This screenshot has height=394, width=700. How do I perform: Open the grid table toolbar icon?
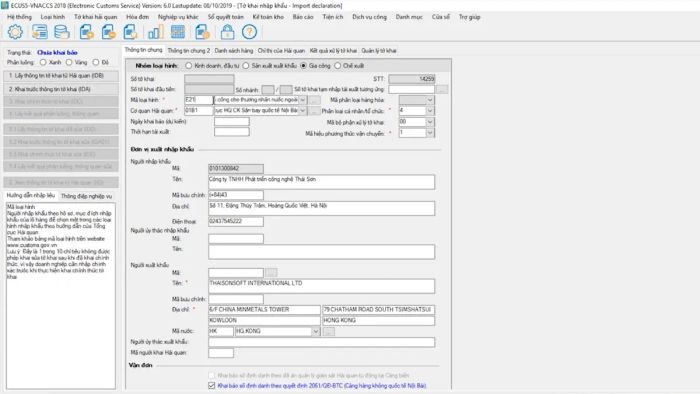pos(178,32)
